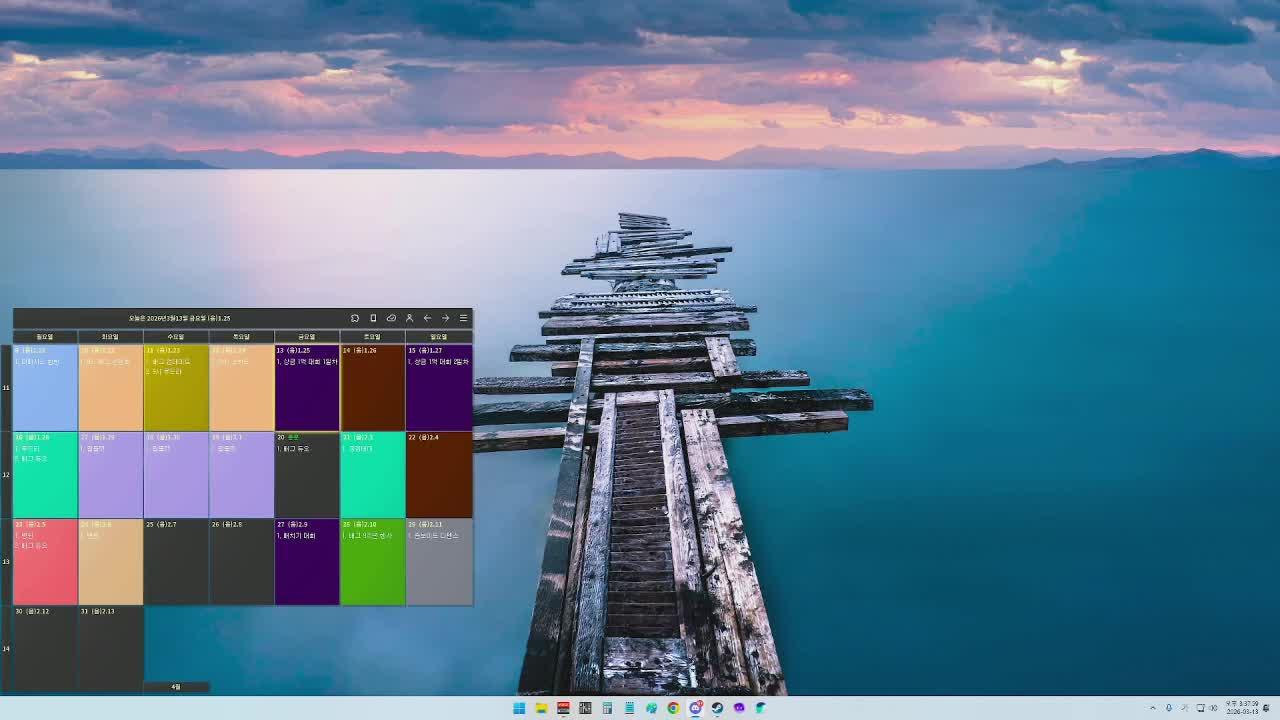Advance calendar with the right arrow

445,318
